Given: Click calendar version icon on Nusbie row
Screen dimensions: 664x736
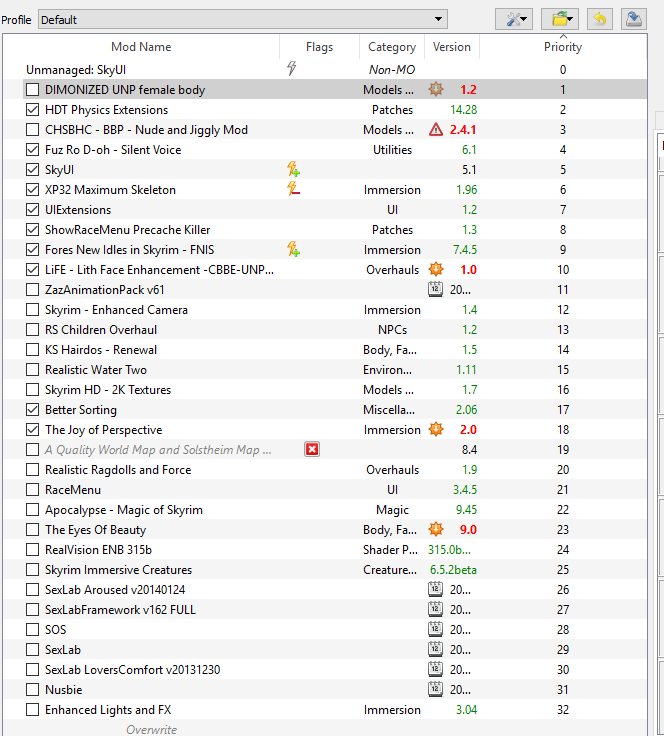Looking at the screenshot, I should (435, 689).
